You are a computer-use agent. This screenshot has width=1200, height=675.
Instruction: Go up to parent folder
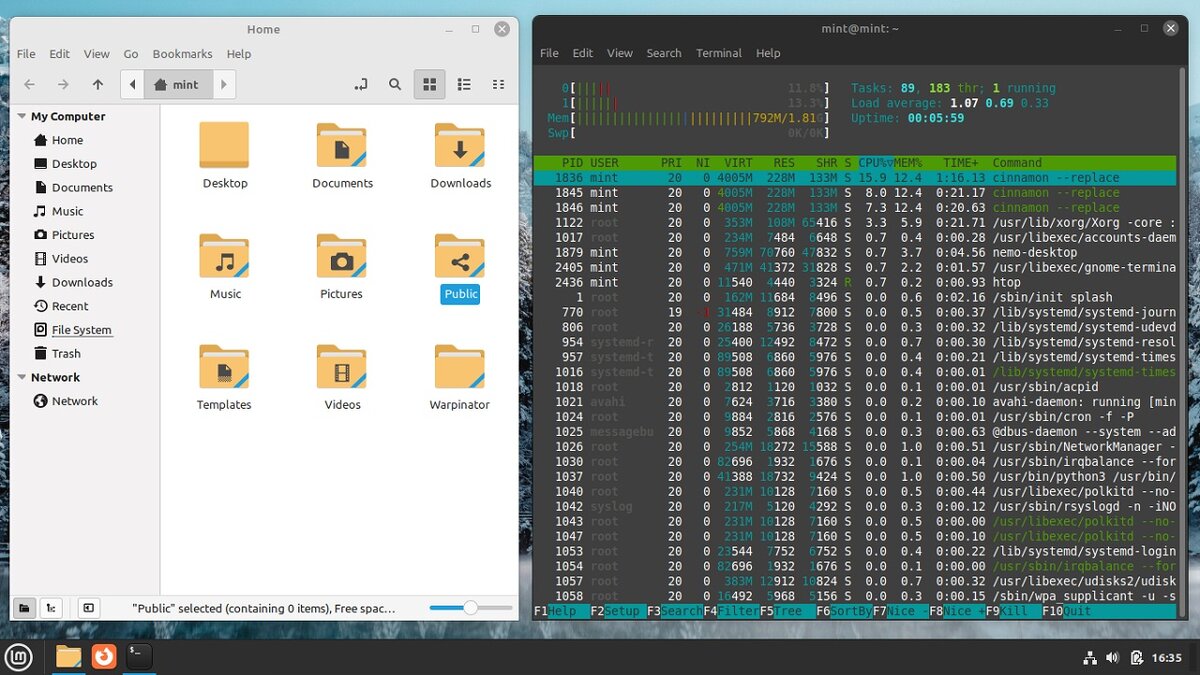(x=97, y=85)
